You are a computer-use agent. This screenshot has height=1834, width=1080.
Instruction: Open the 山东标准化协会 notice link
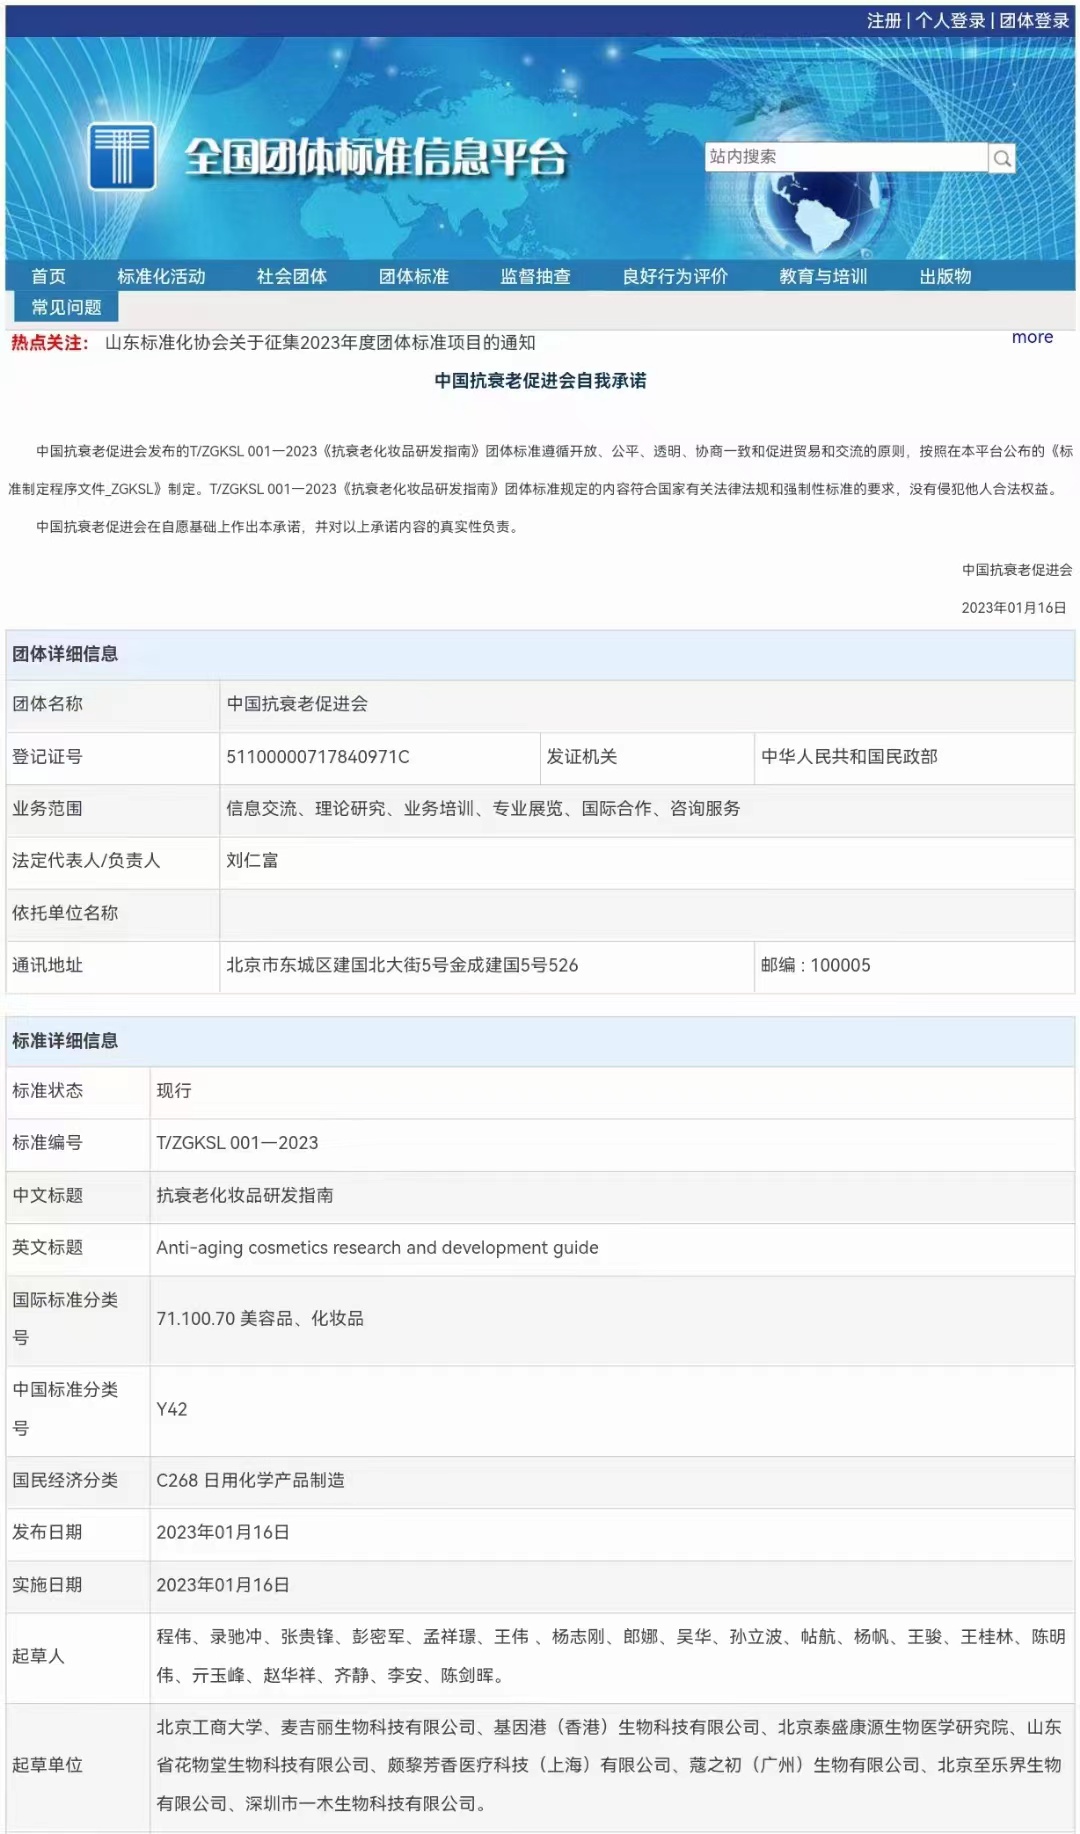click(x=320, y=343)
